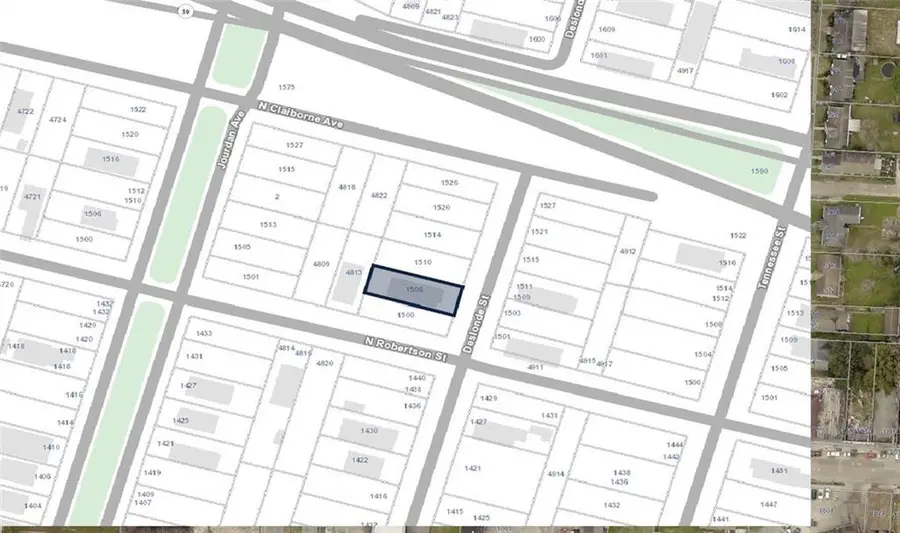
Task: Select parcel number 1442
Action: pos(672,457)
